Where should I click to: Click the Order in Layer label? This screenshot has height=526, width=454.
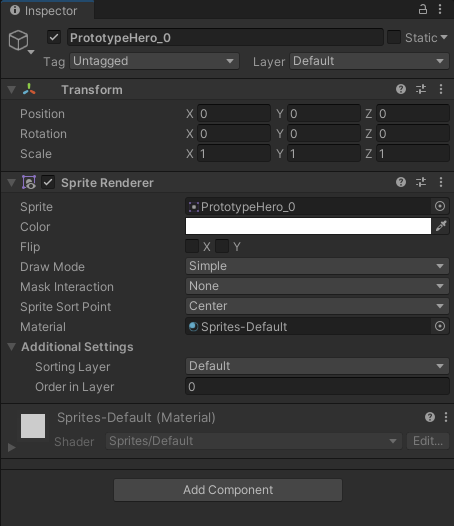coord(74,387)
